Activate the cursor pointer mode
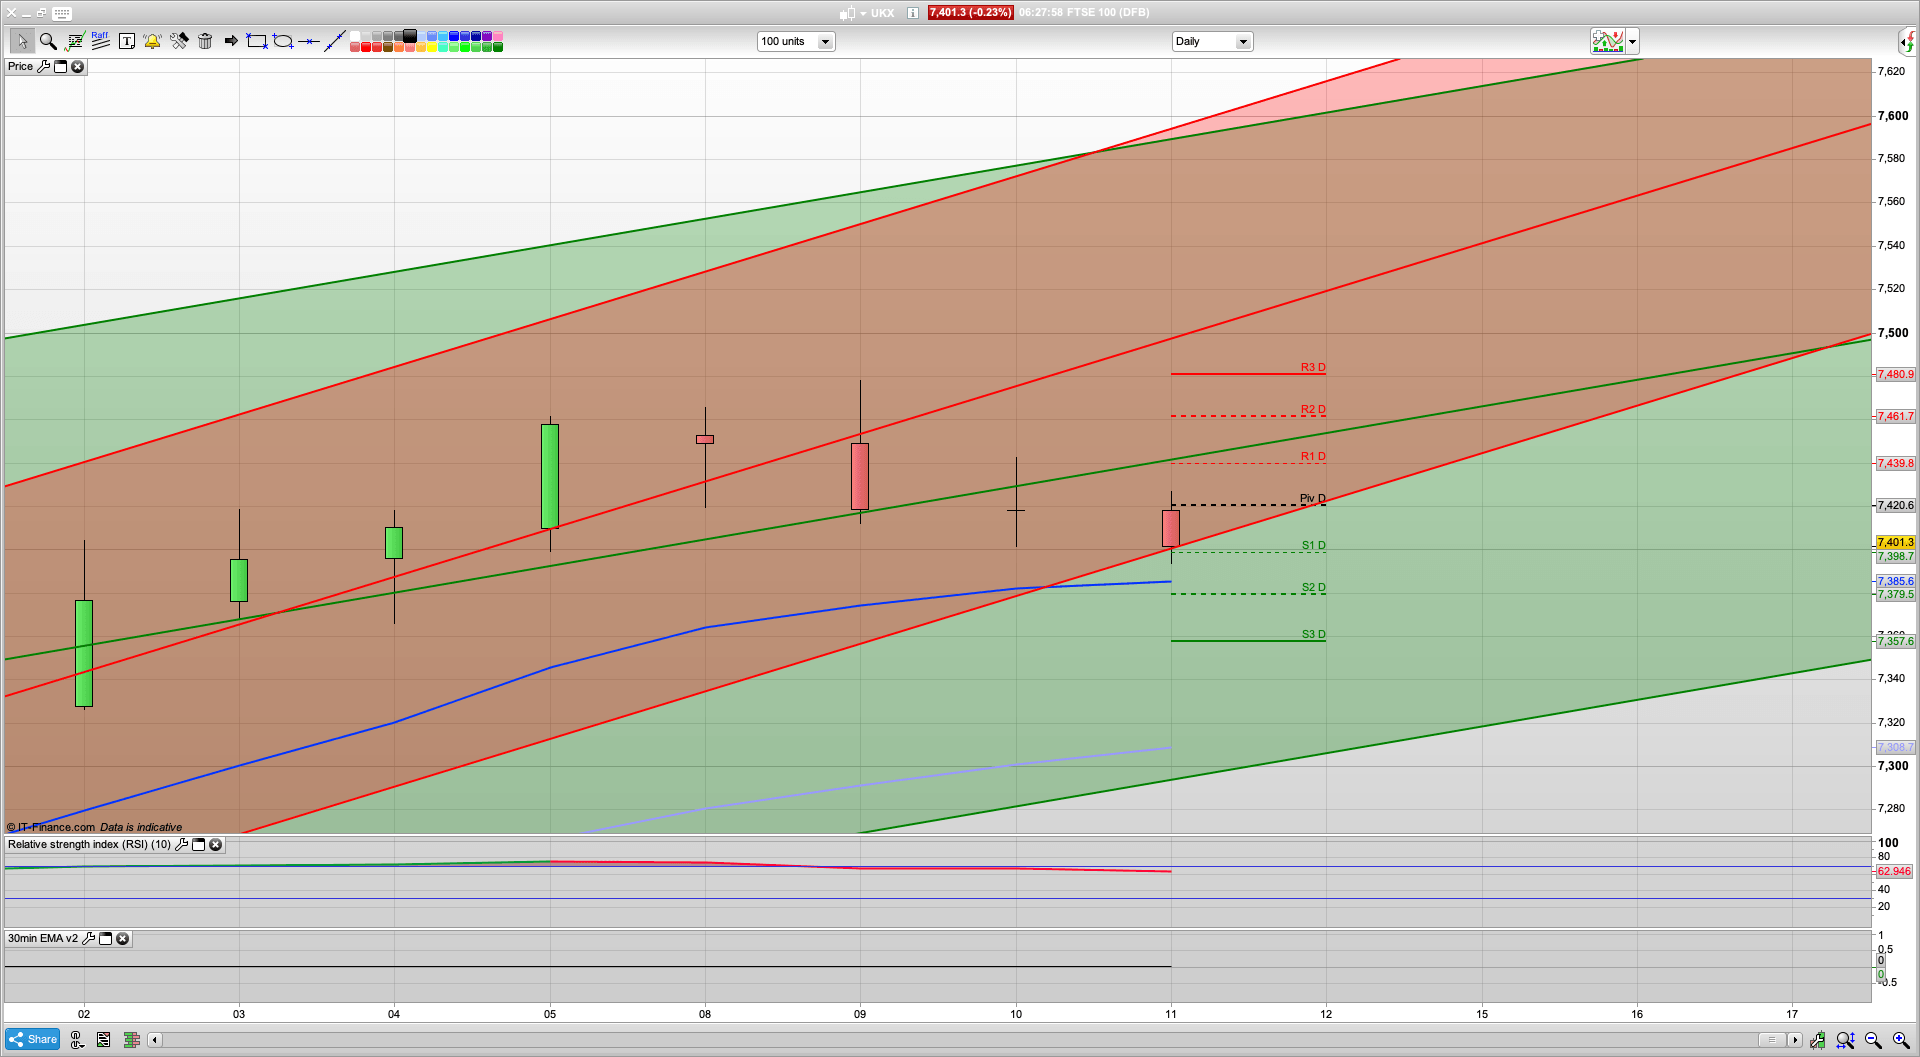This screenshot has height=1057, width=1920. click(21, 41)
